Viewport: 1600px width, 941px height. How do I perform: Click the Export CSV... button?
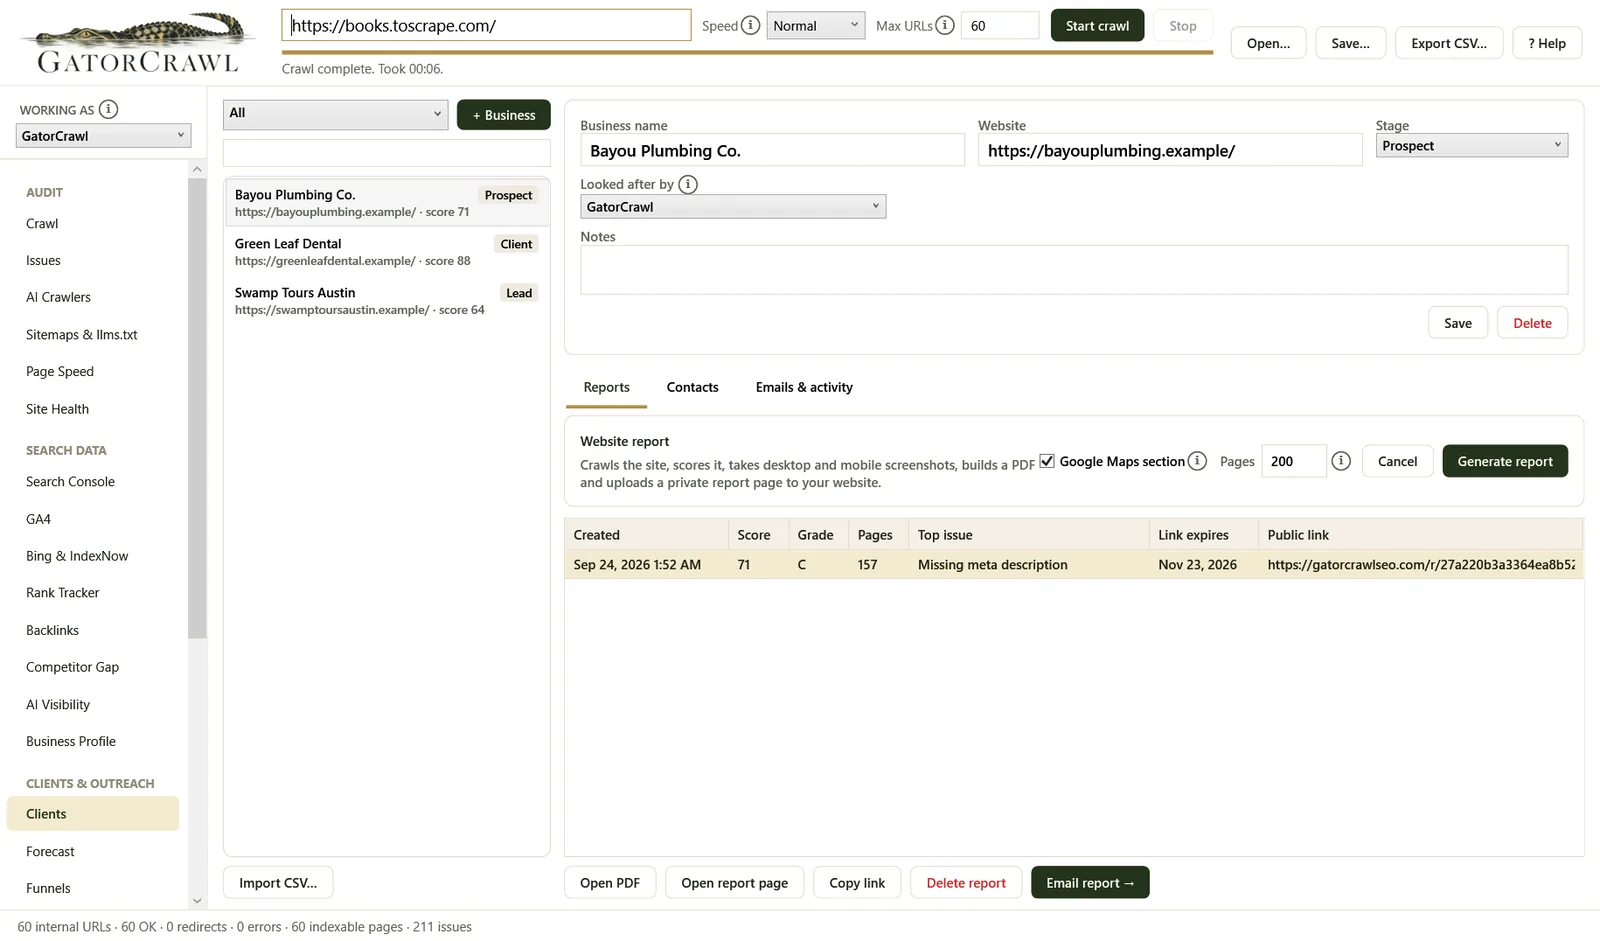click(1449, 43)
